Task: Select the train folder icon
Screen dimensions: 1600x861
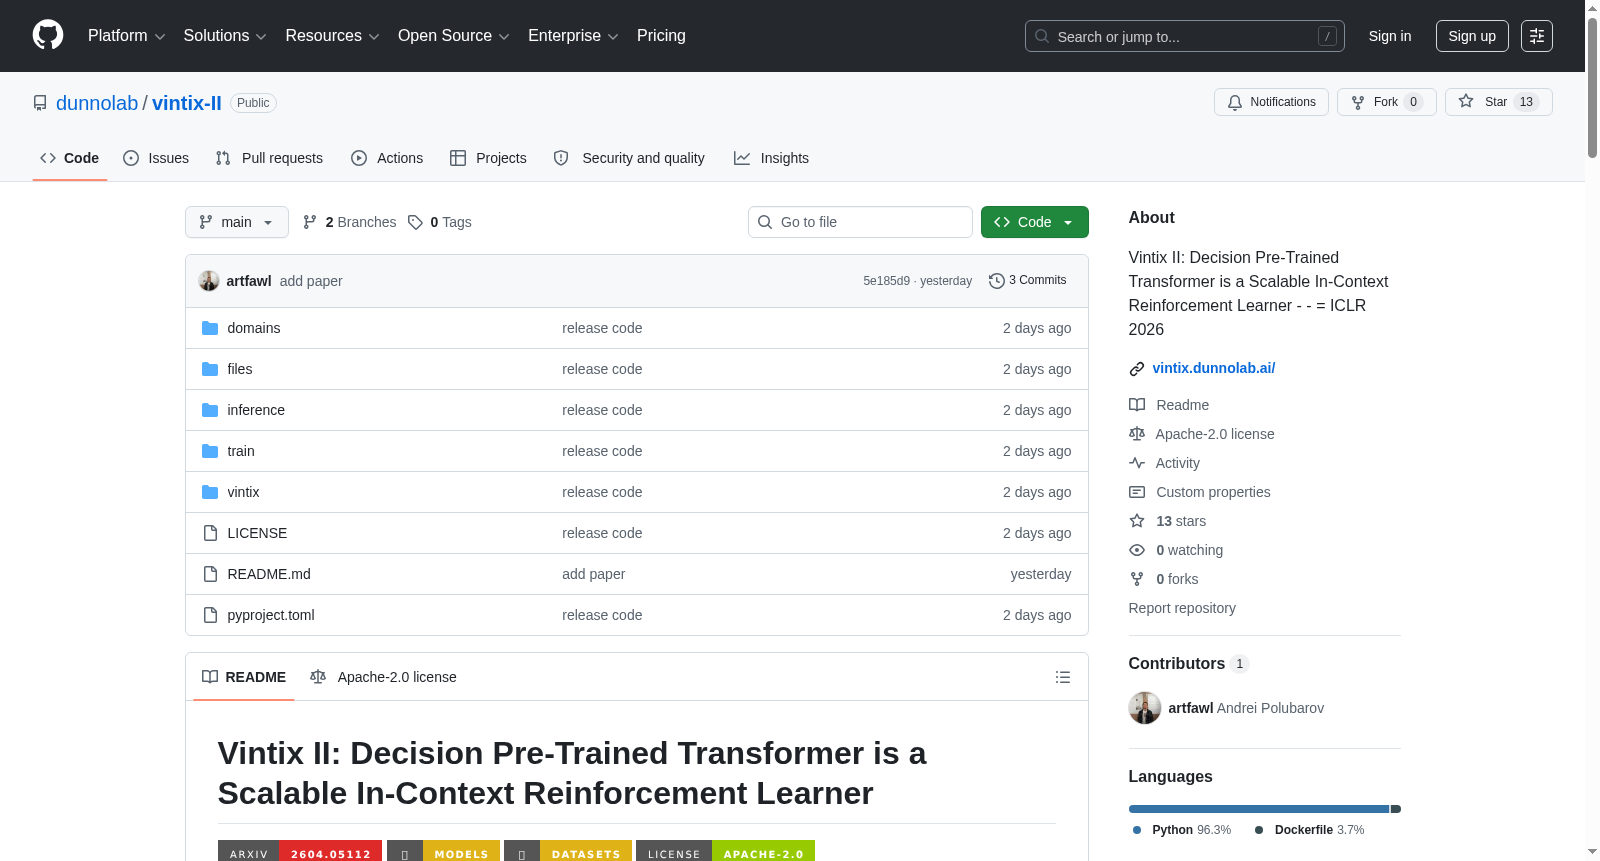Action: (210, 451)
